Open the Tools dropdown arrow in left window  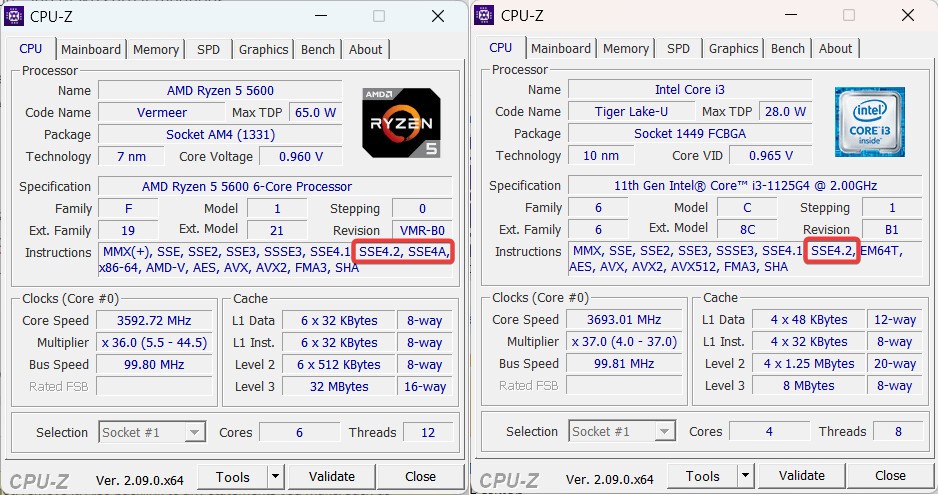coord(275,477)
